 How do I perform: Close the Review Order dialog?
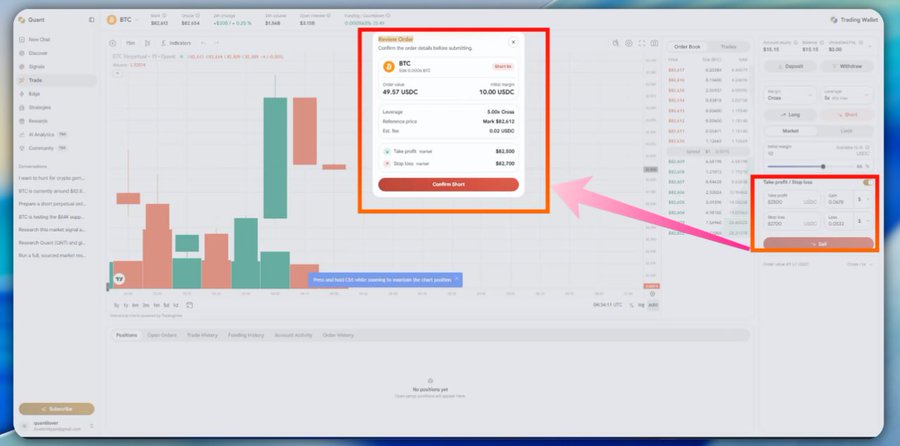513,42
